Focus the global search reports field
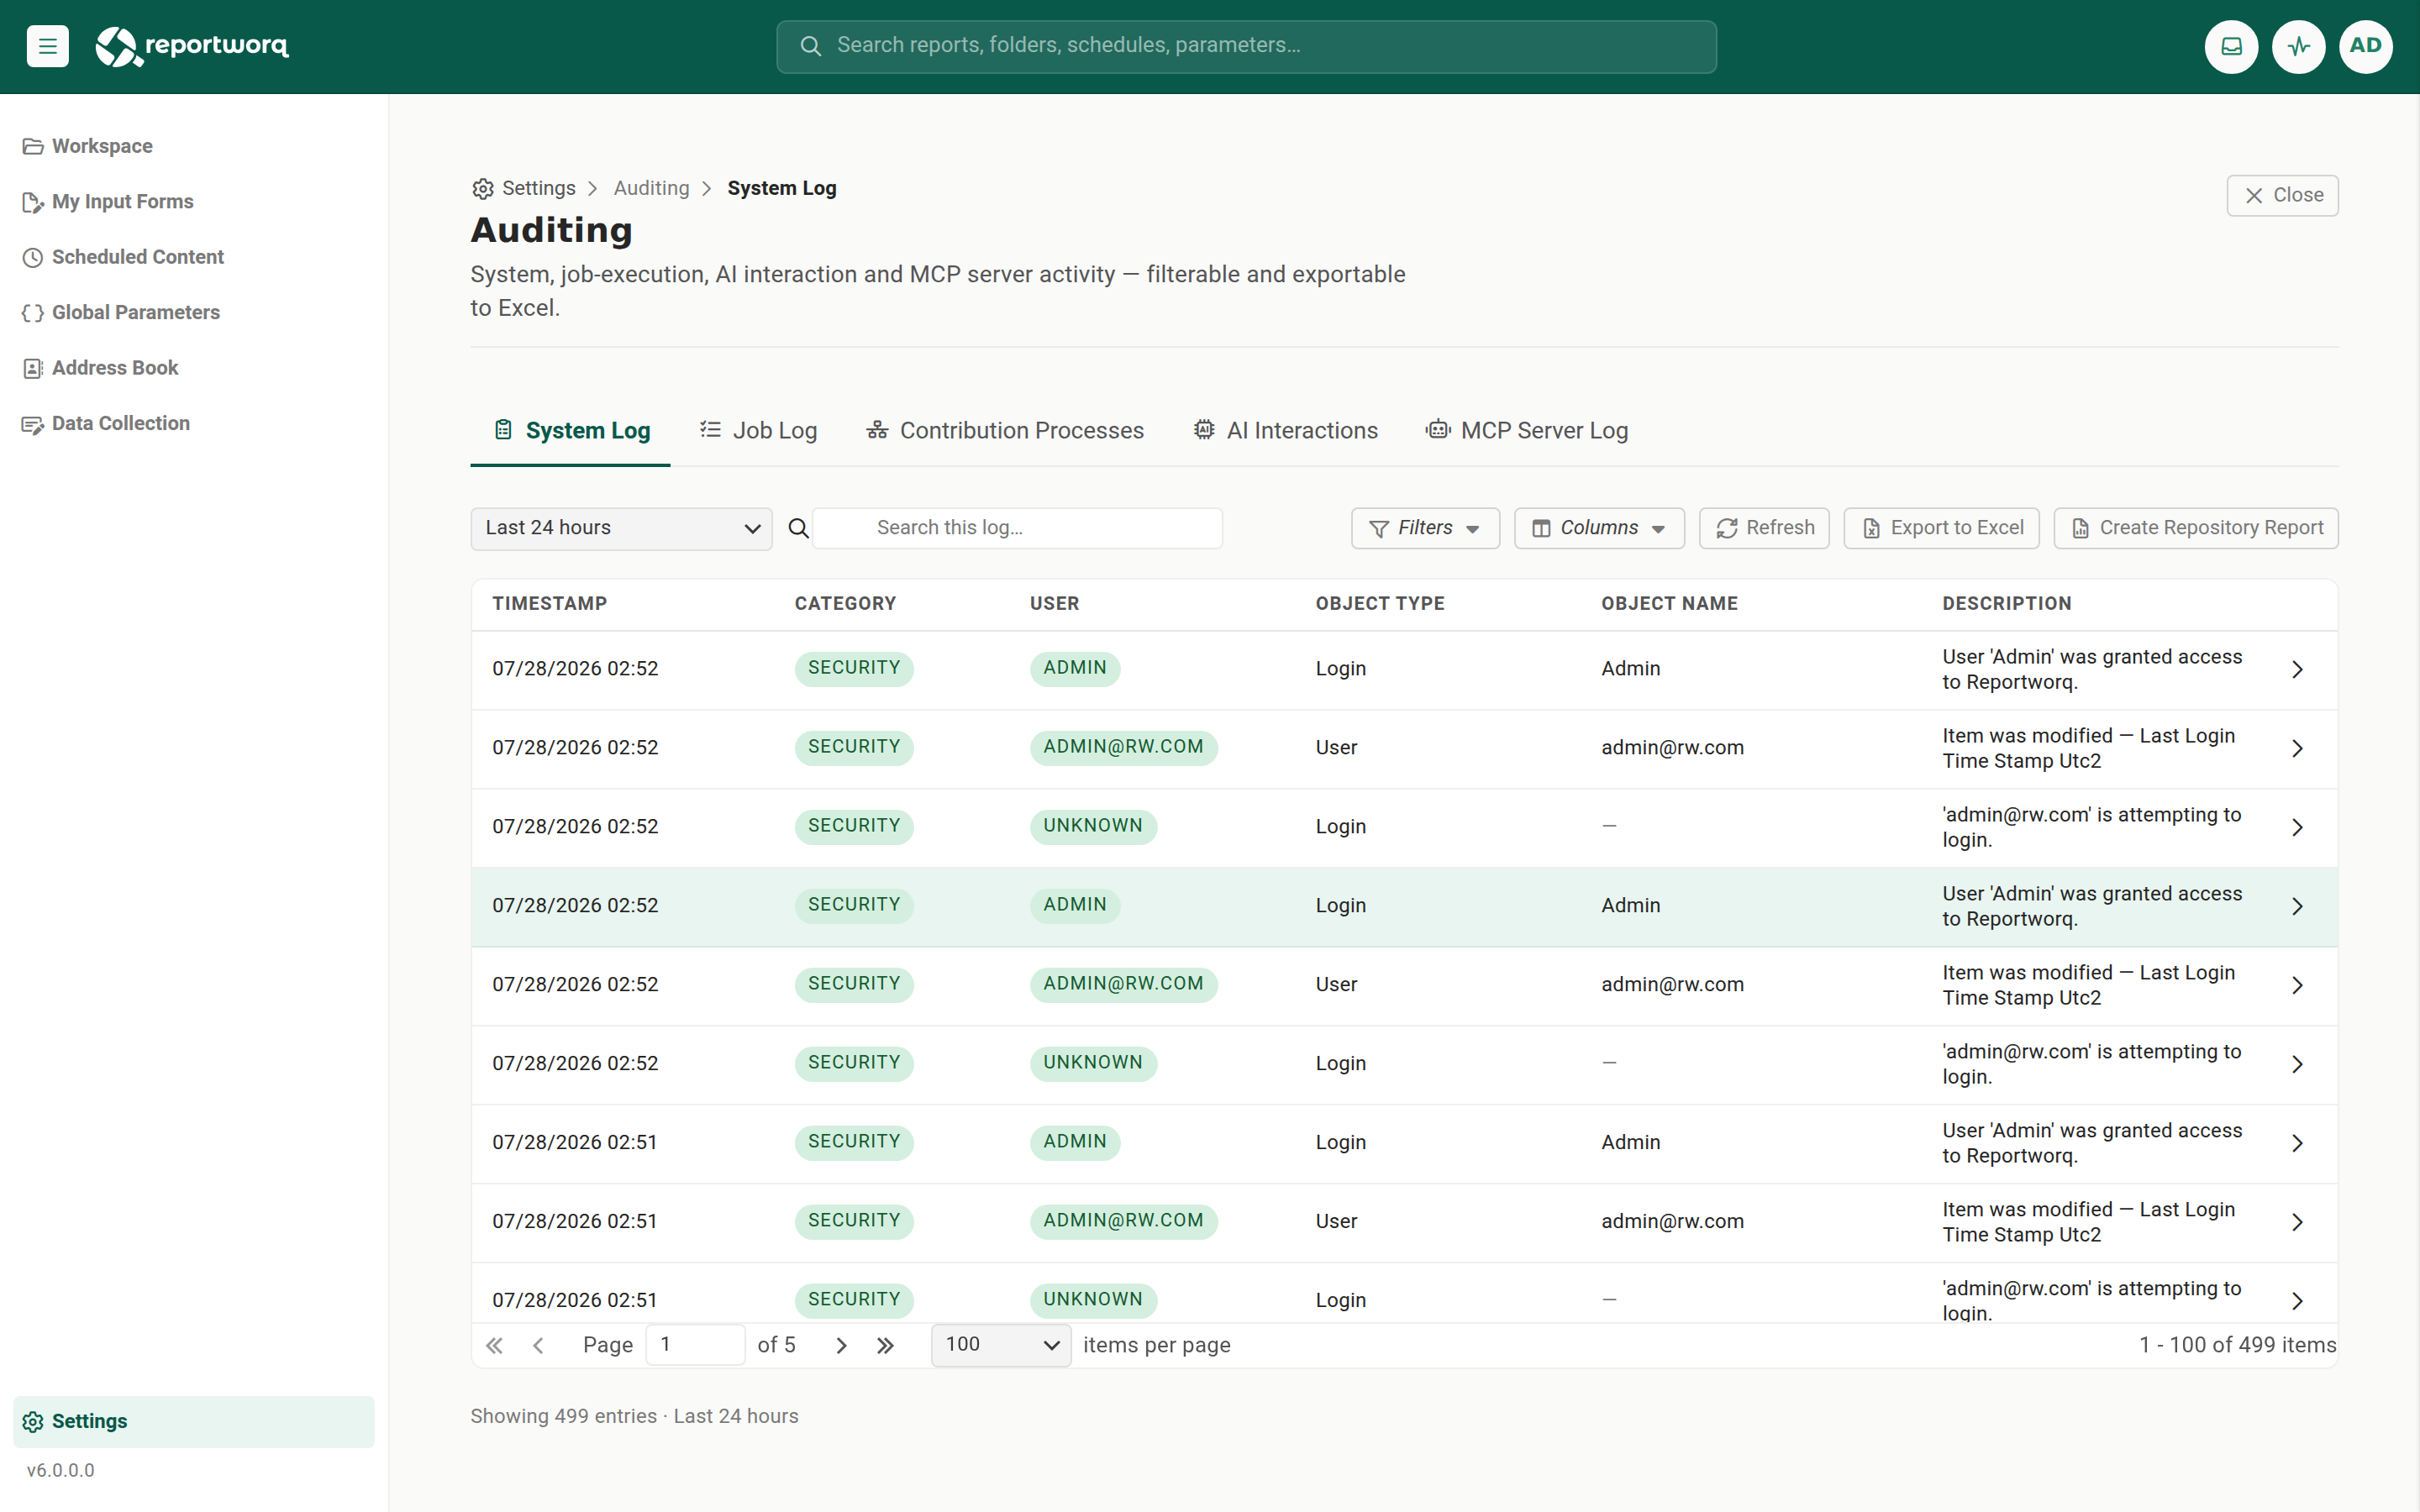The image size is (2420, 1512). [1246, 46]
